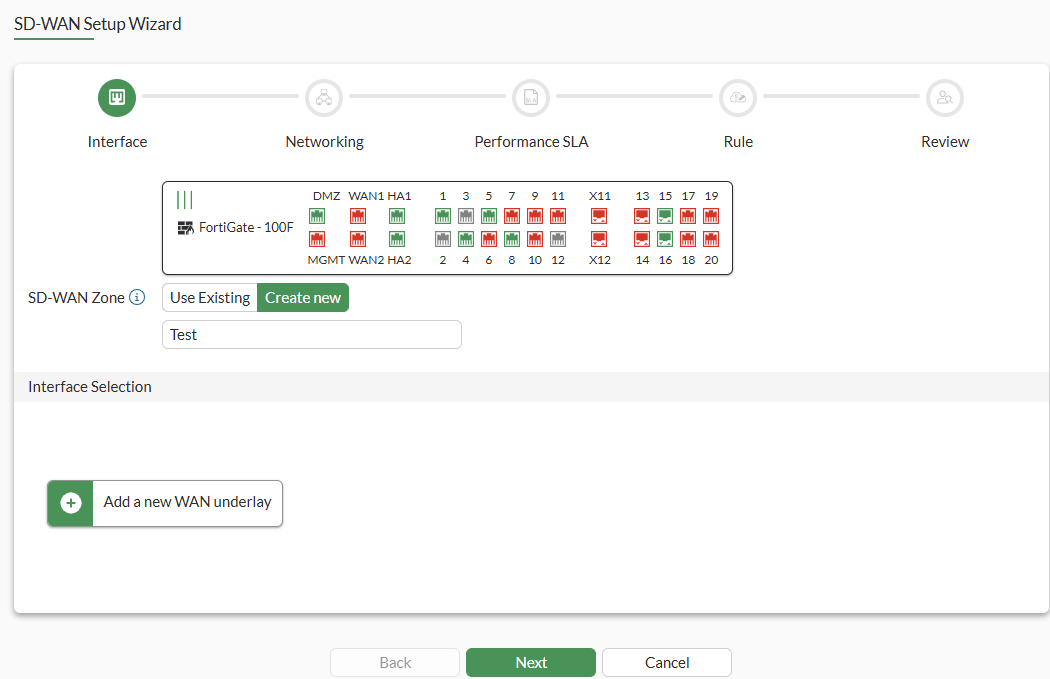Open the Performance SLA step icon
This screenshot has height=679, width=1050.
tap(531, 98)
